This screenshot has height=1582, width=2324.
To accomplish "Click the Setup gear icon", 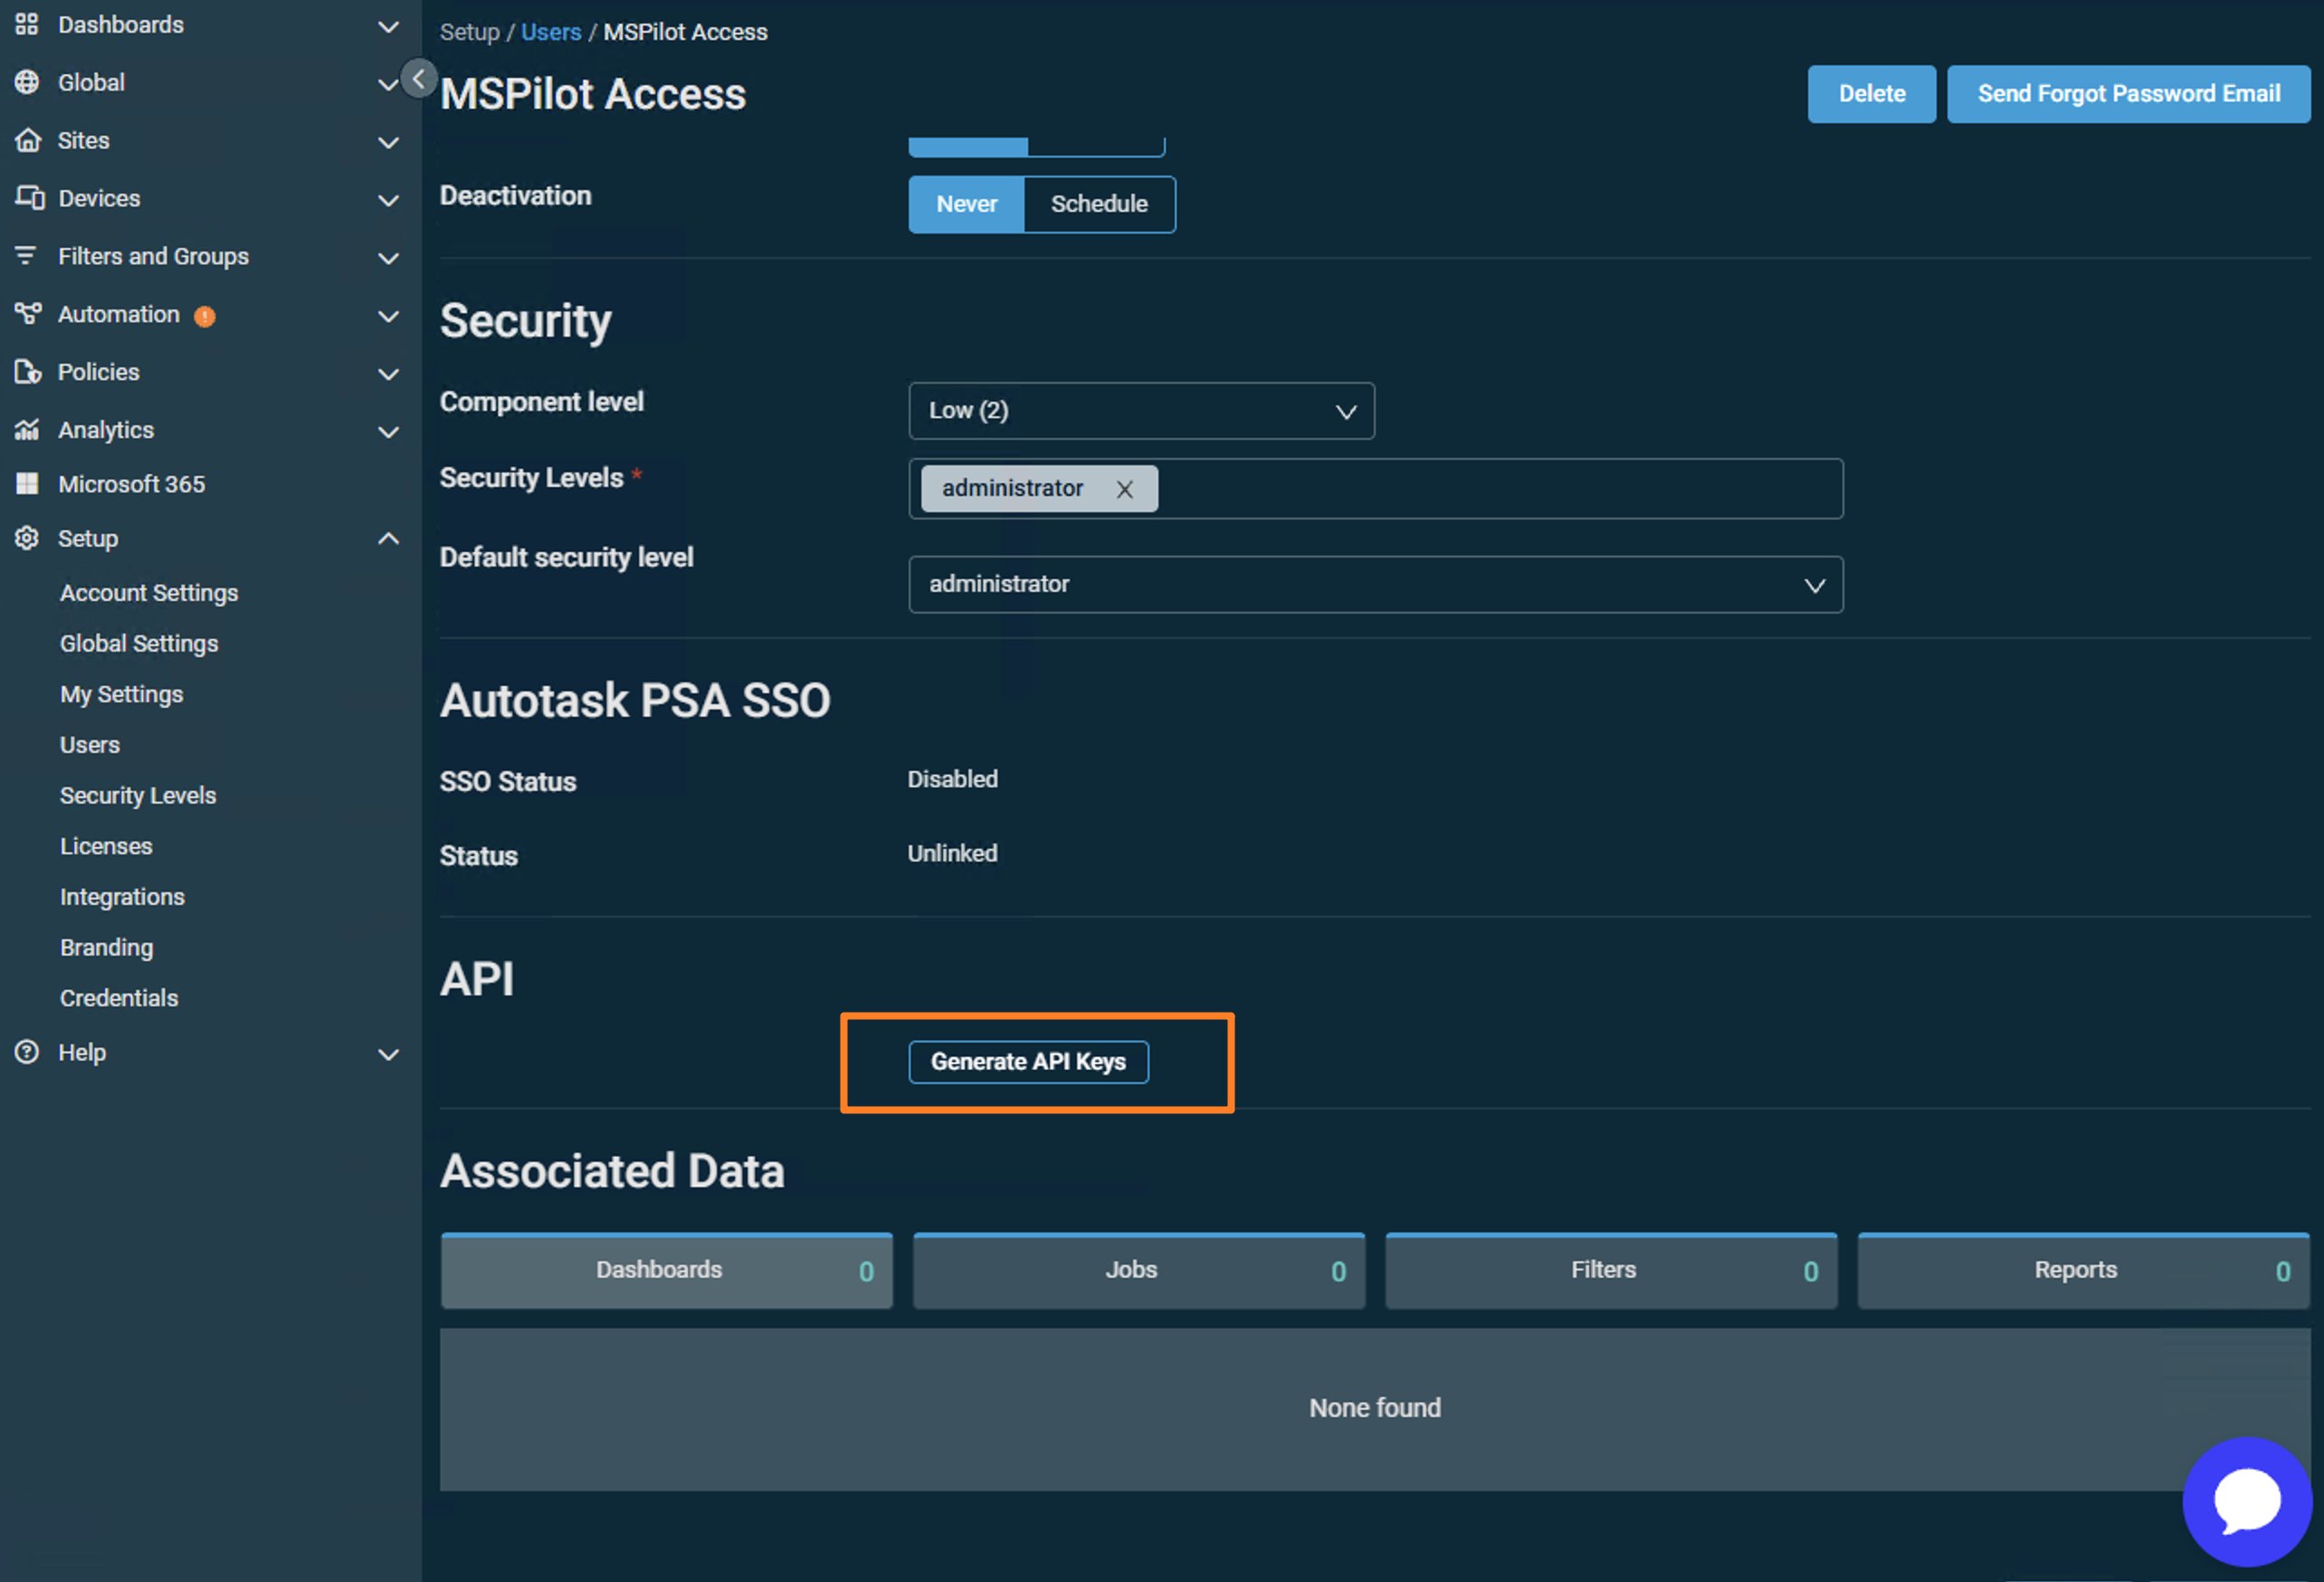I will pyautogui.click(x=27, y=538).
